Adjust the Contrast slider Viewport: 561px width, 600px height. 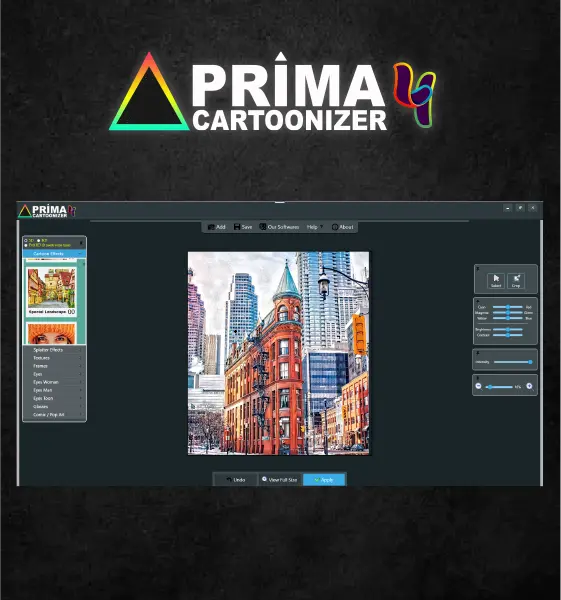click(508, 335)
